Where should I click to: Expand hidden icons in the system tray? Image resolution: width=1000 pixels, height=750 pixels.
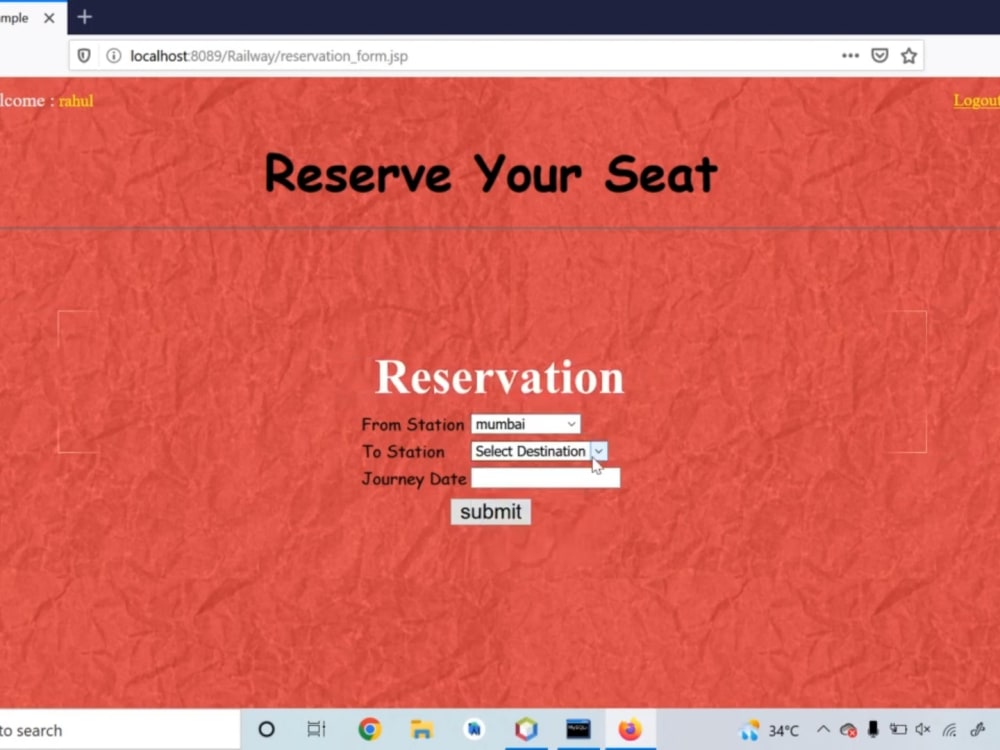(823, 729)
